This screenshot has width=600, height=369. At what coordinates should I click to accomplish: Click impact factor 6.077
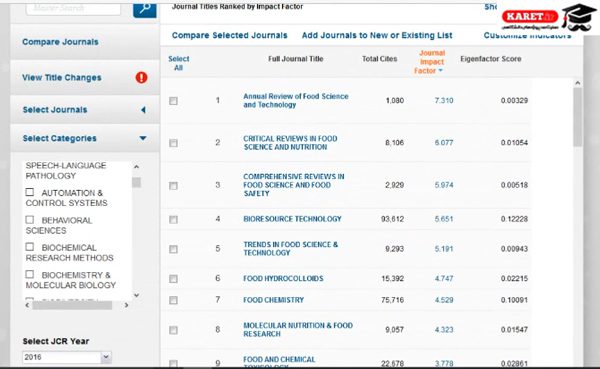pyautogui.click(x=444, y=143)
